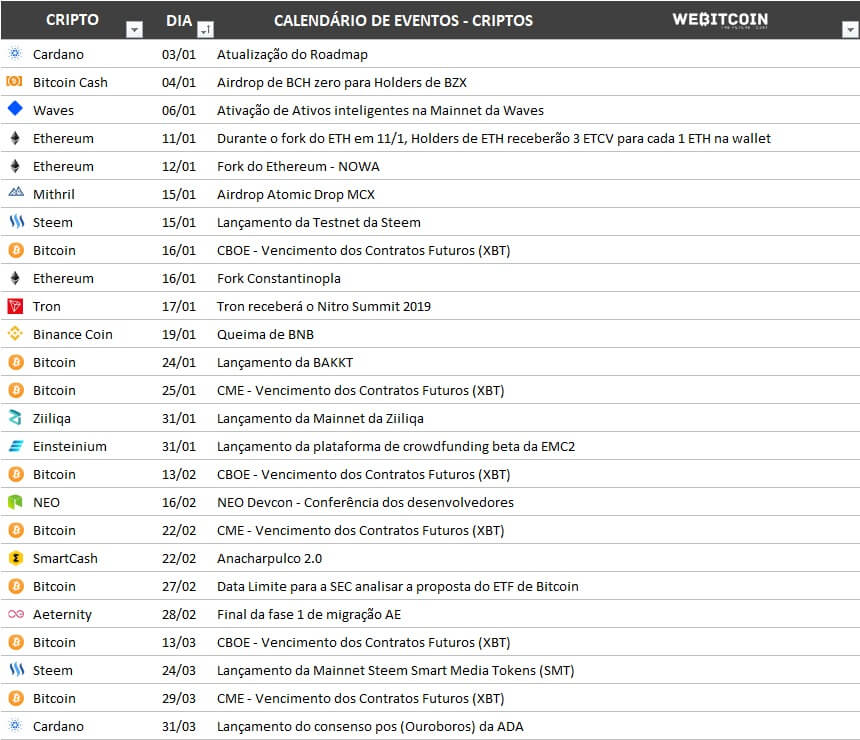Click the WEBITCOIN logo

pyautogui.click(x=720, y=20)
